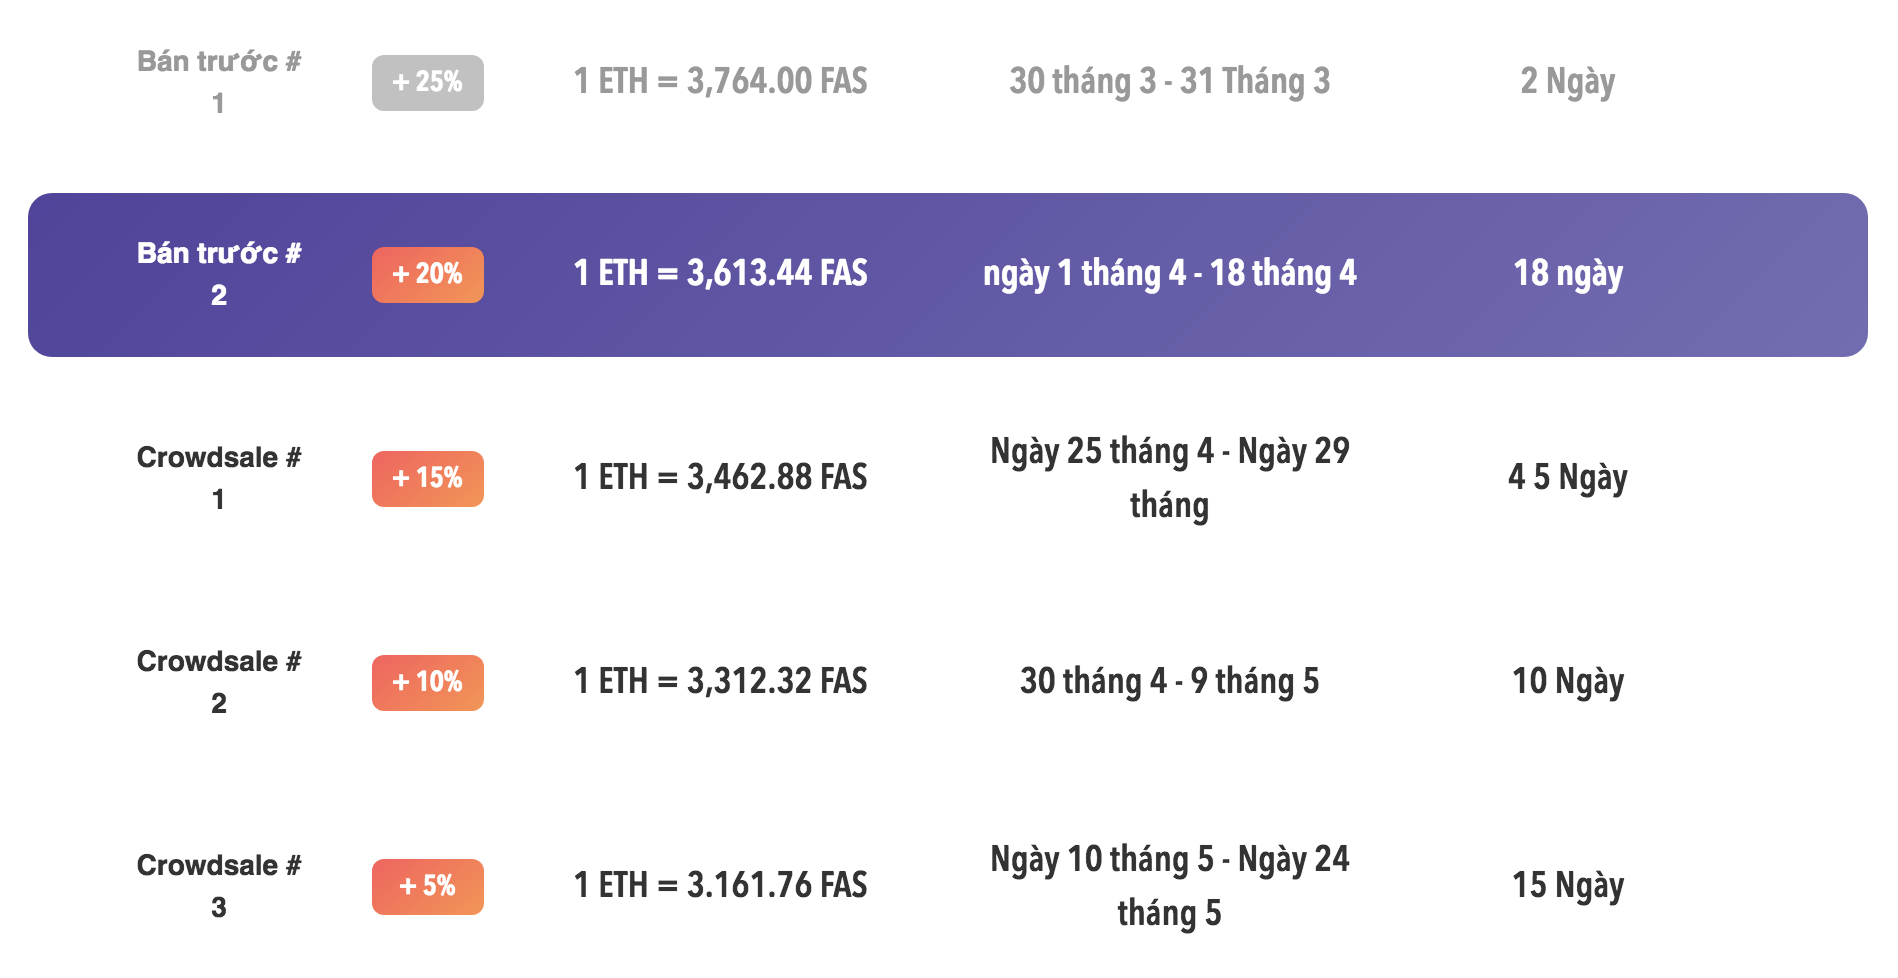Click the Crowdsale # 1 label

coord(219,478)
